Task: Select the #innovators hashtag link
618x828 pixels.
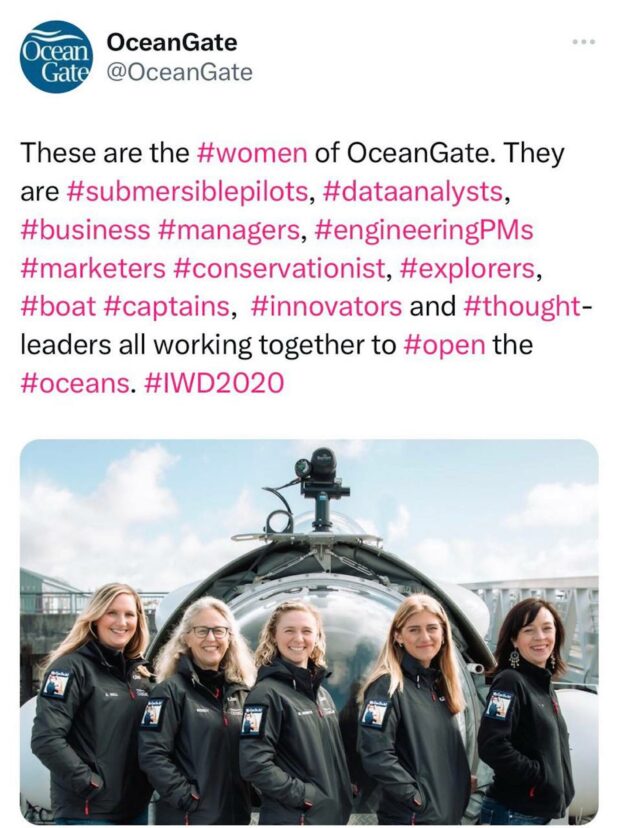Action: (x=327, y=306)
